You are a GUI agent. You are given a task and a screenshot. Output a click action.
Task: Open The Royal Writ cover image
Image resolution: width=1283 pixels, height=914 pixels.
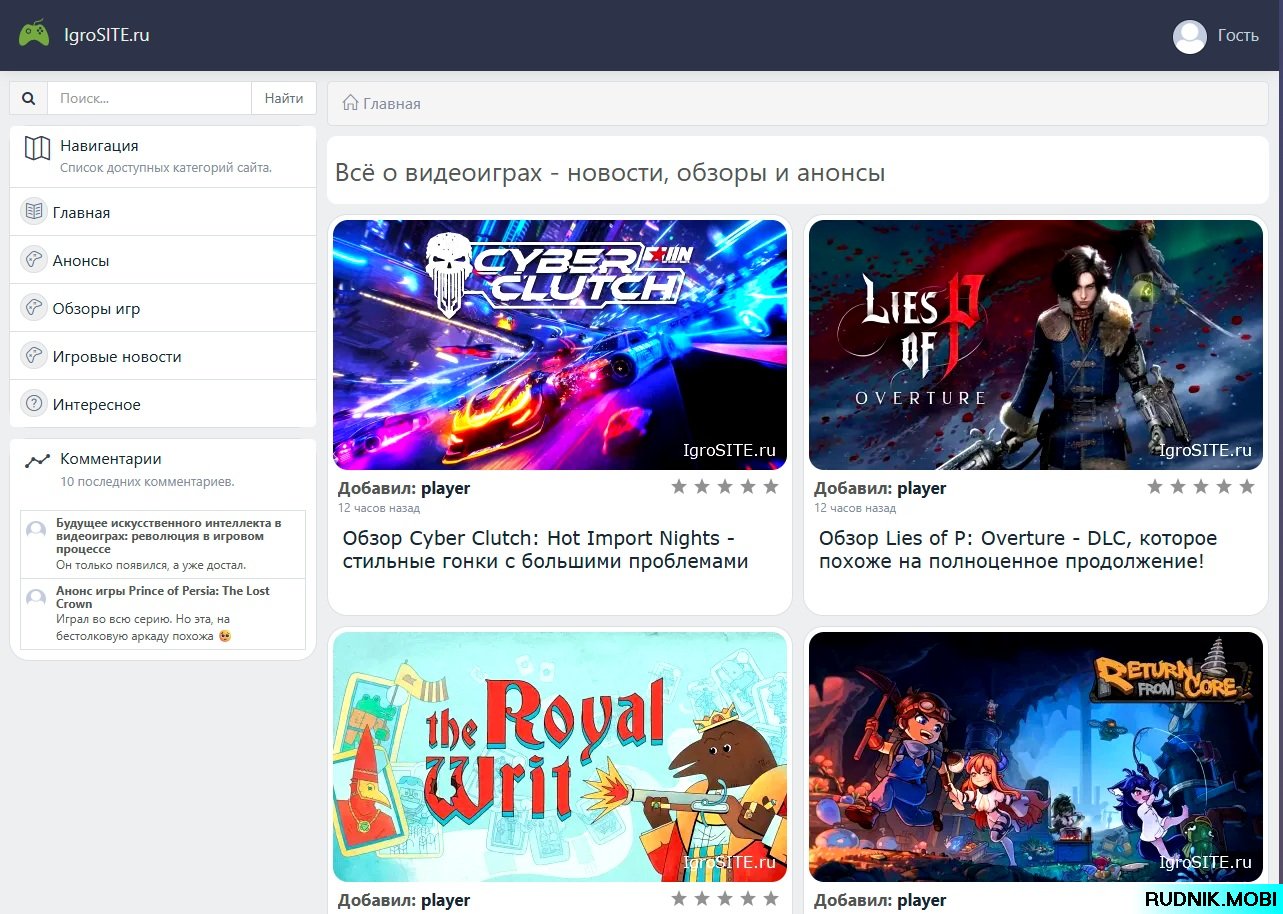click(x=560, y=757)
